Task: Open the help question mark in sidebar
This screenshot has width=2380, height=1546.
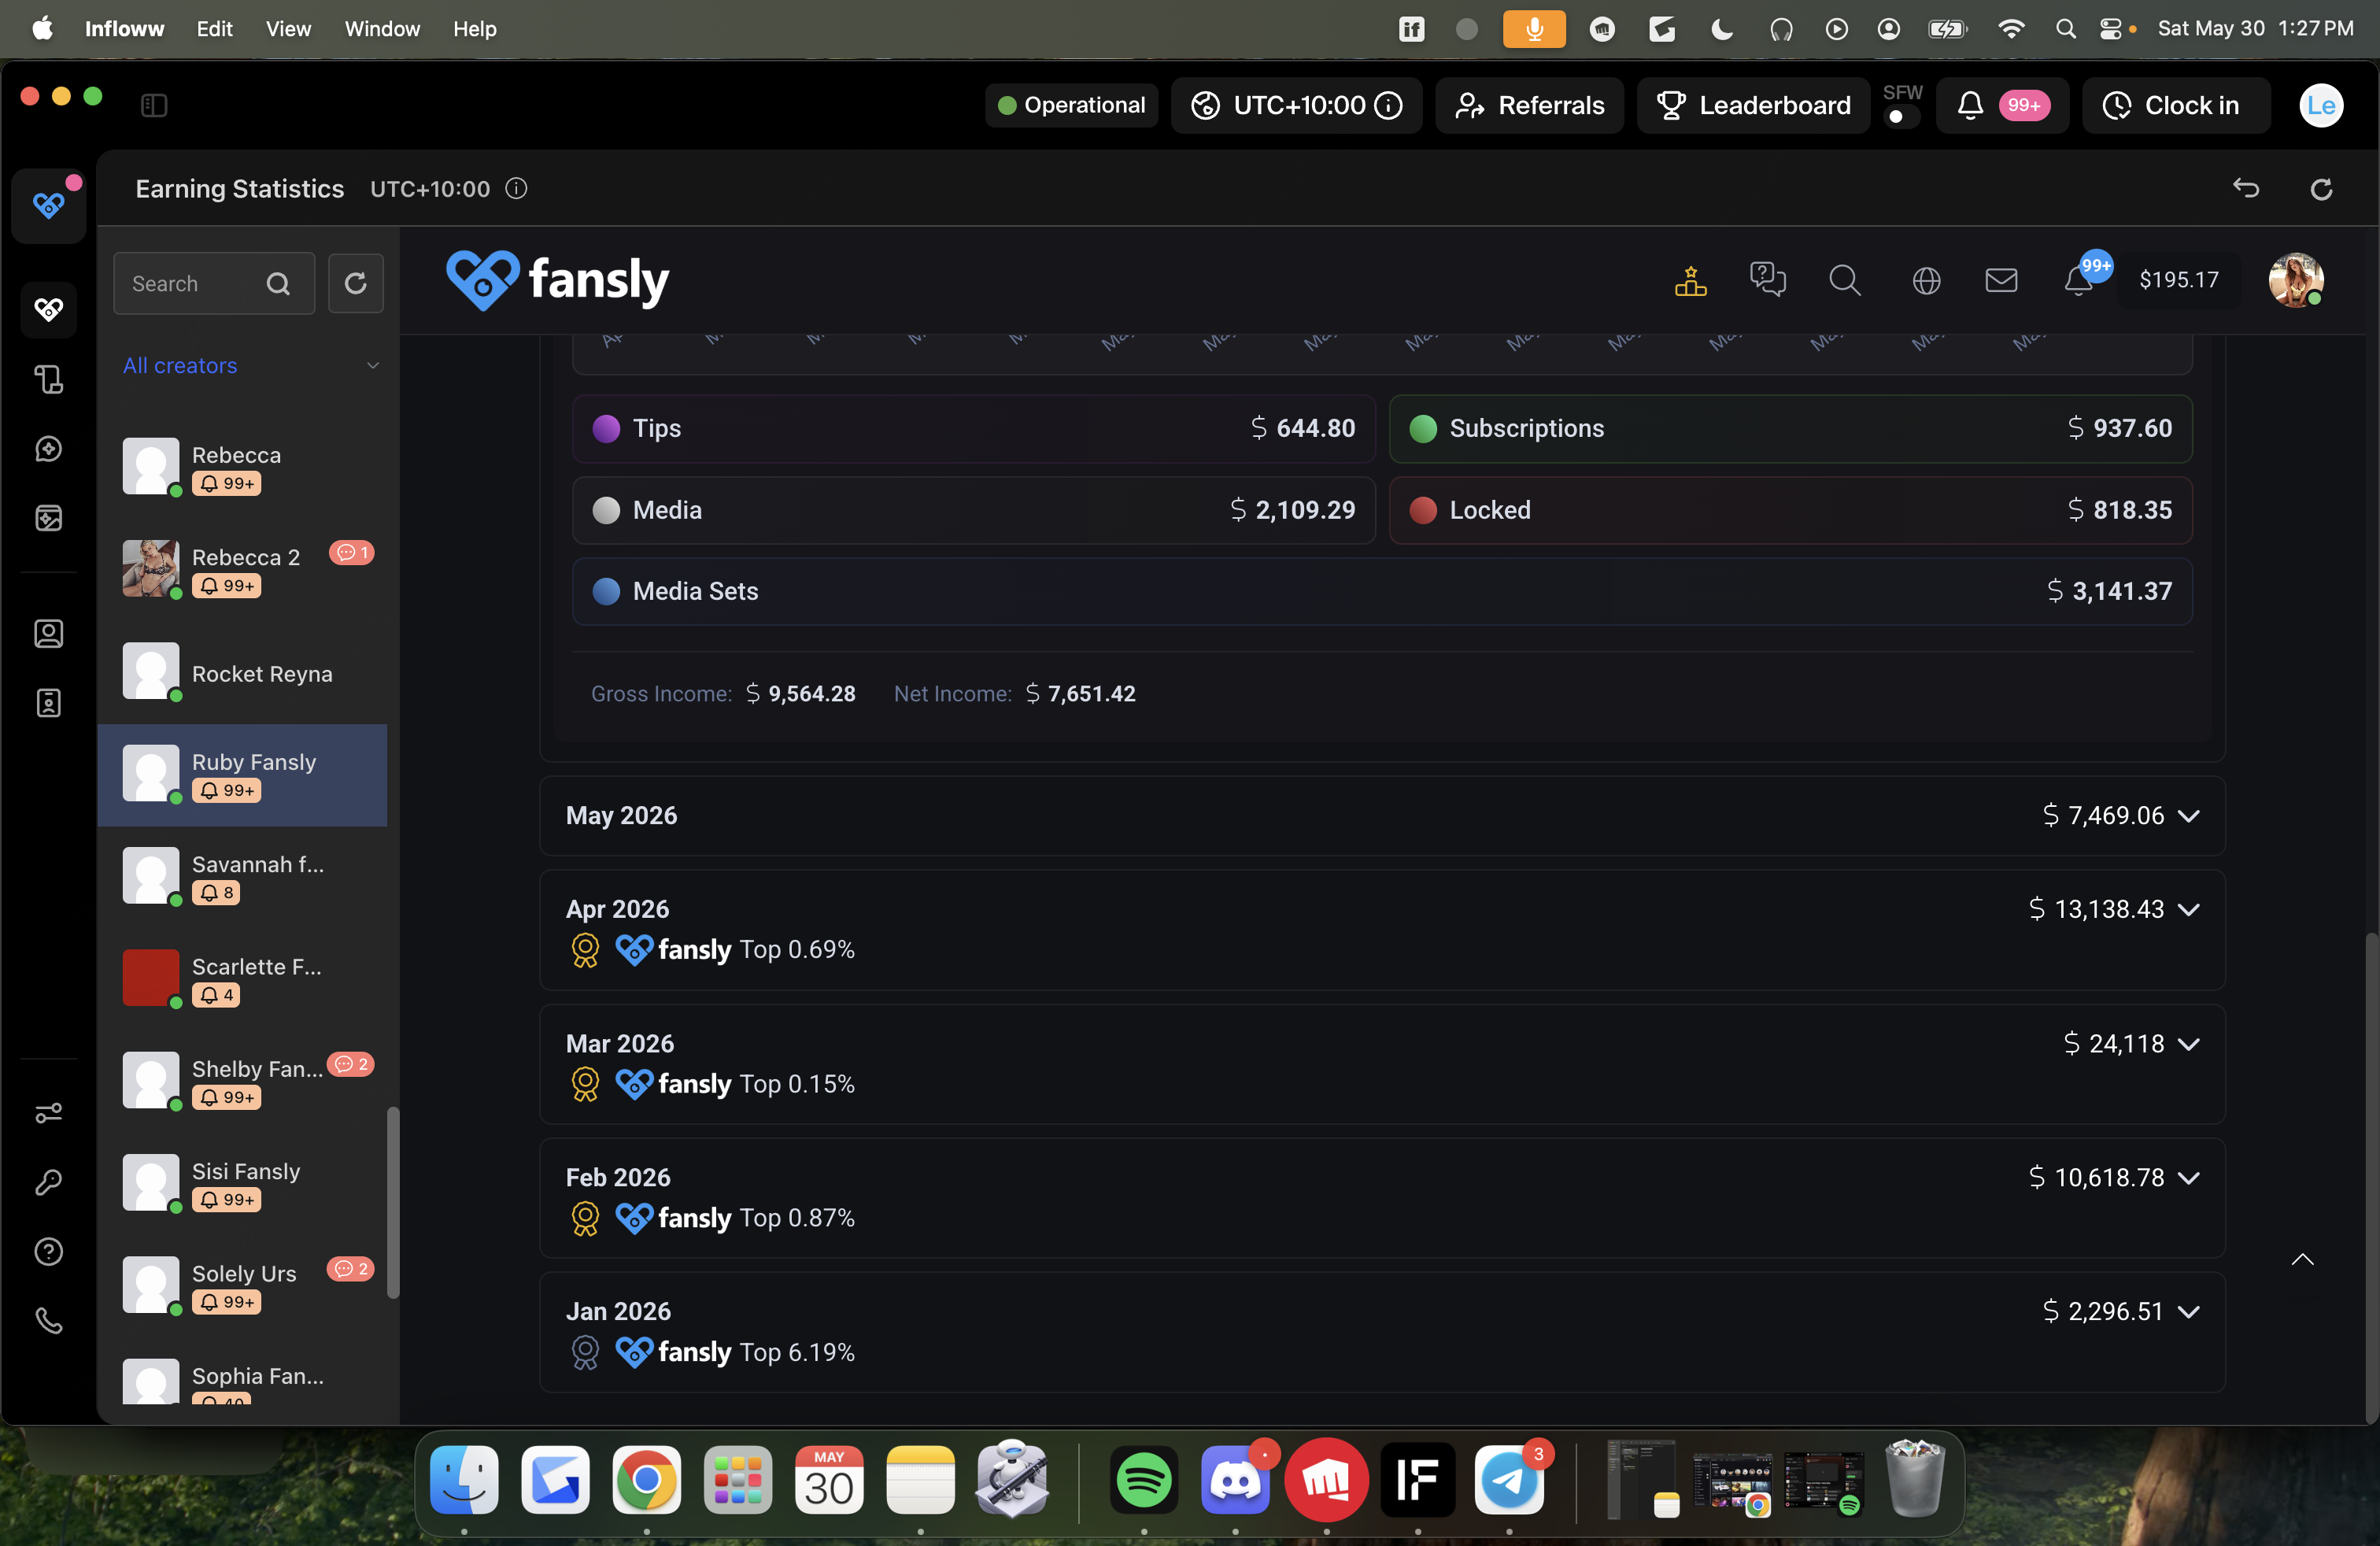Action: pyautogui.click(x=48, y=1252)
